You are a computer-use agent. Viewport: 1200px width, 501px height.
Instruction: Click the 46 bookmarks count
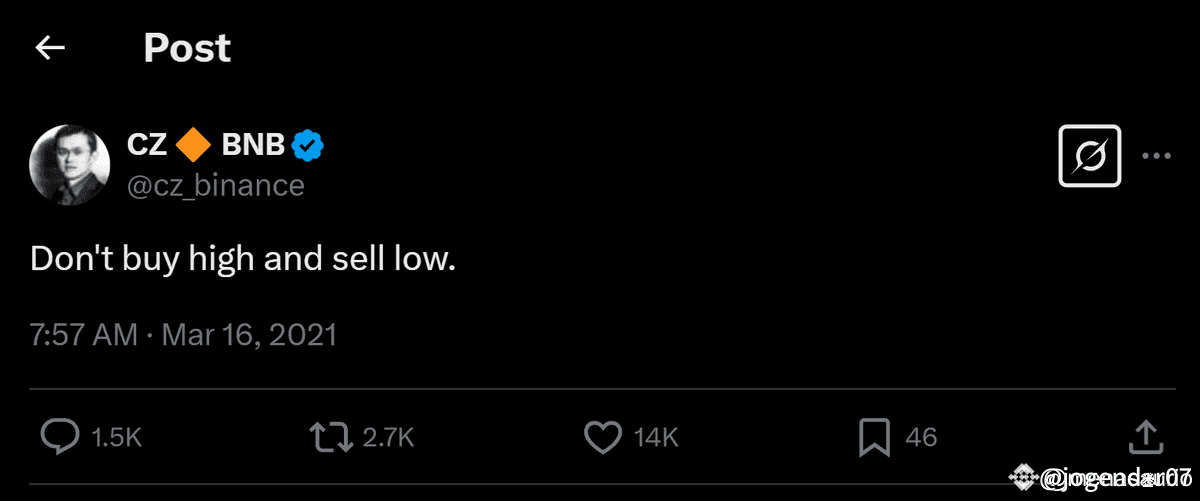click(x=921, y=437)
